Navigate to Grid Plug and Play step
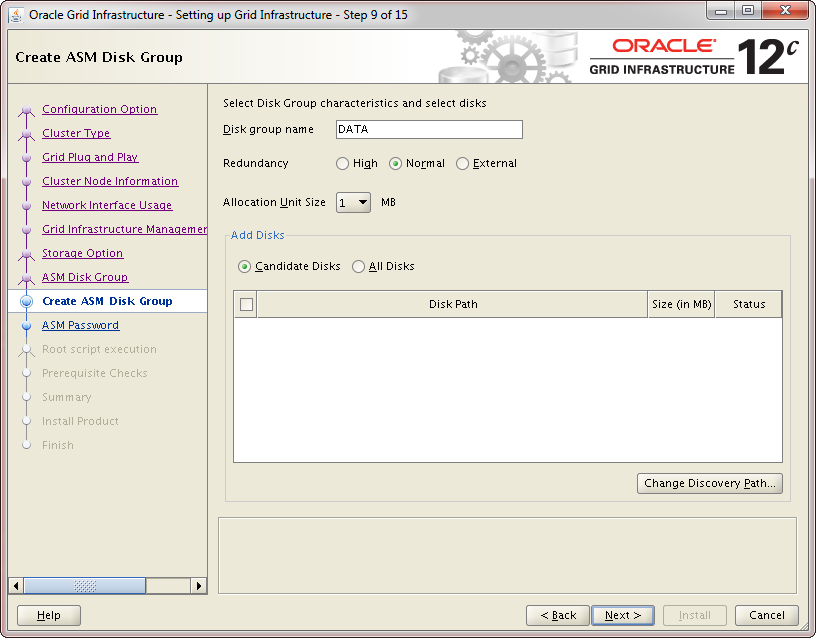This screenshot has height=638, width=816. (90, 157)
